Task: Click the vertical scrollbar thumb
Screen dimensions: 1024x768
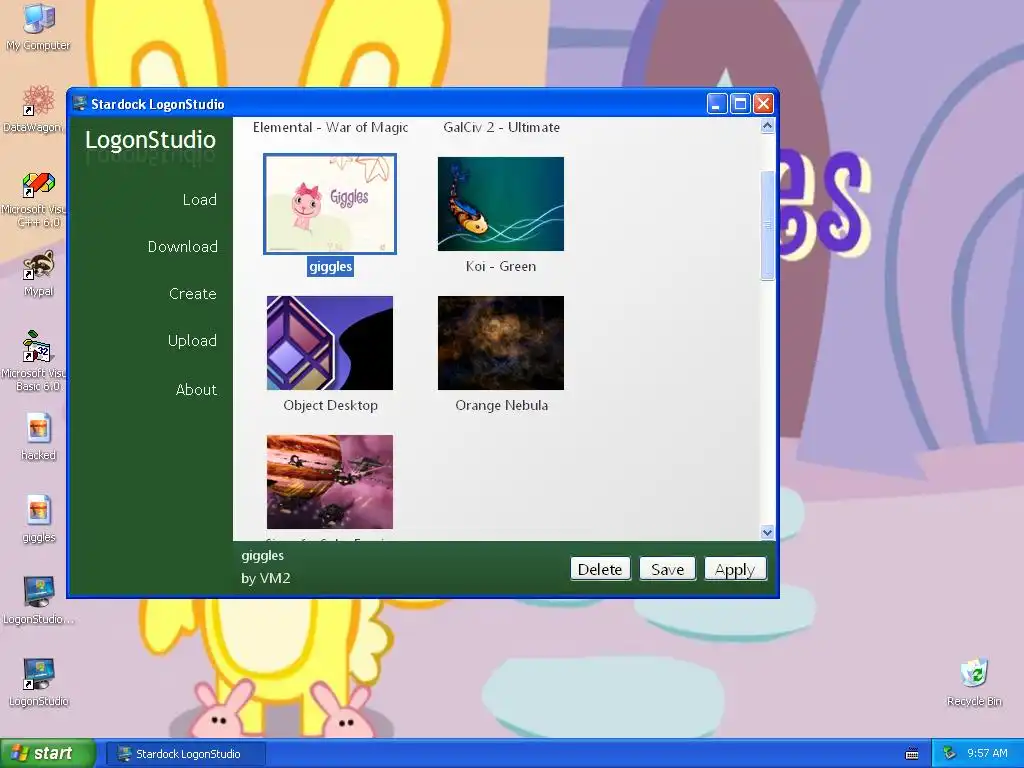Action: 767,225
